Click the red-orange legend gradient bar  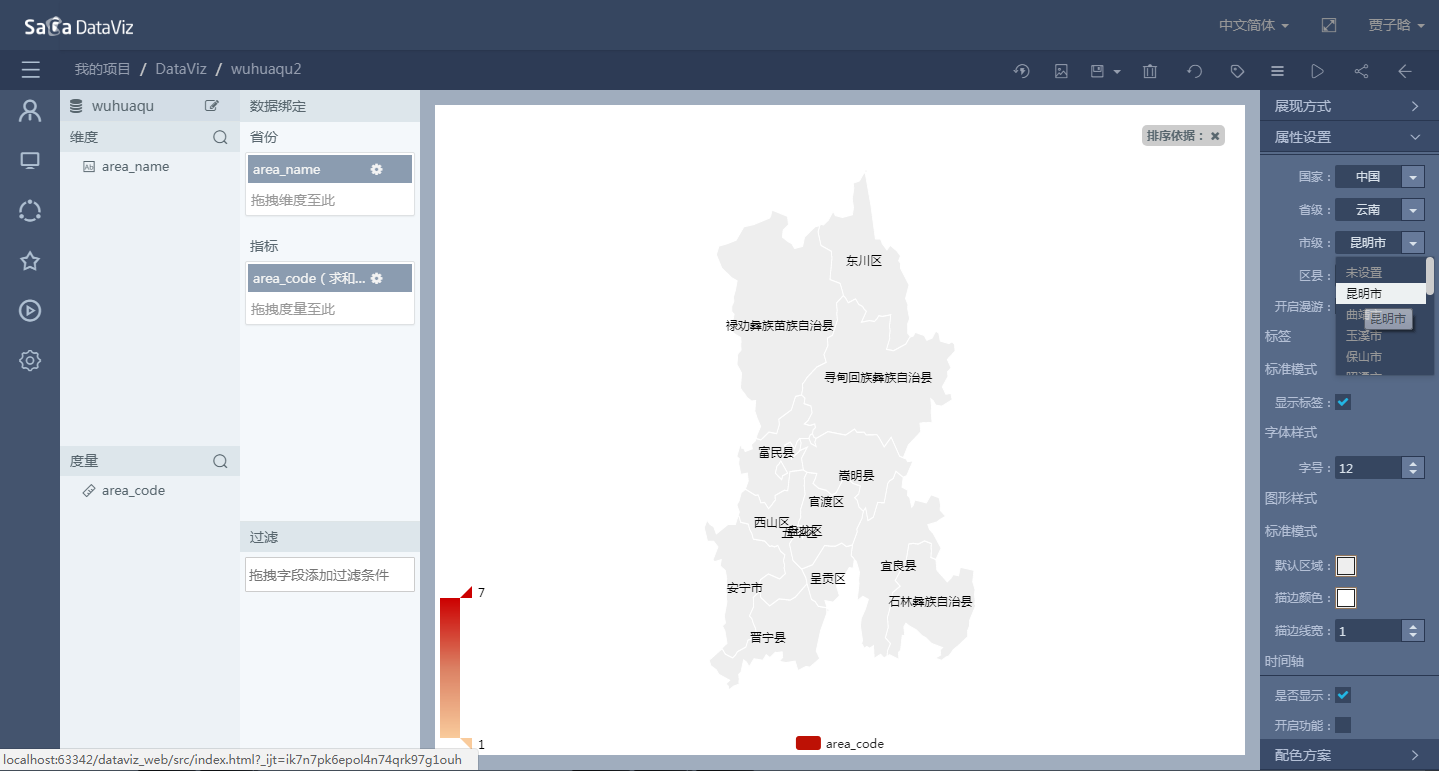449,668
